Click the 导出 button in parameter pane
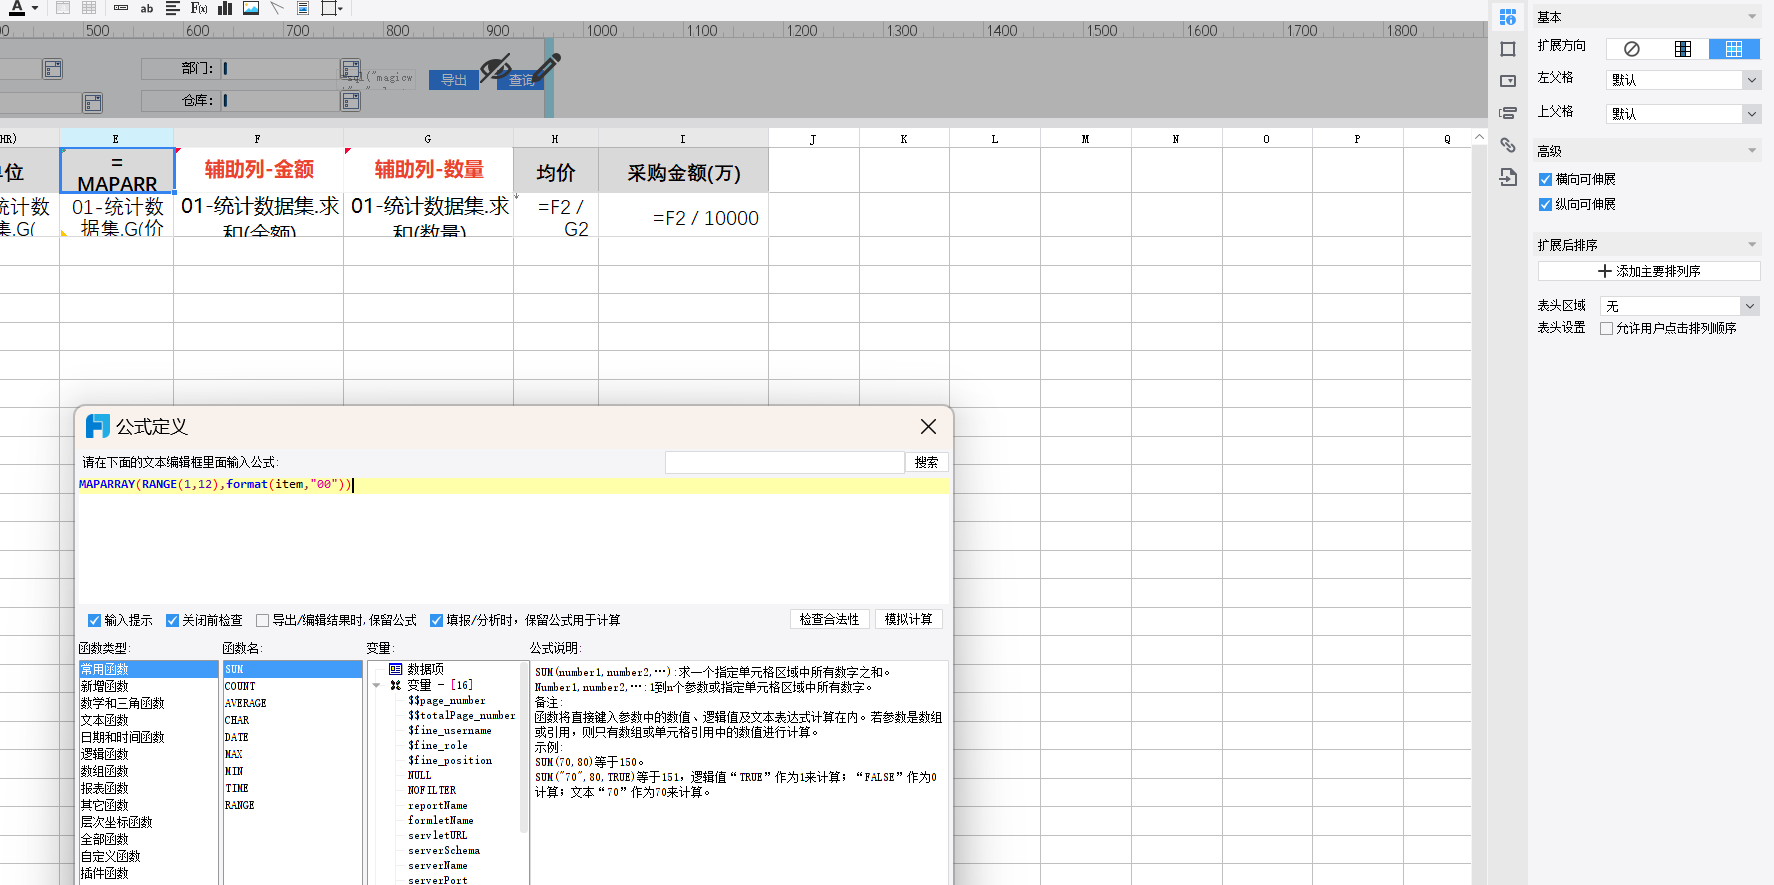The width and height of the screenshot is (1774, 885). (453, 80)
